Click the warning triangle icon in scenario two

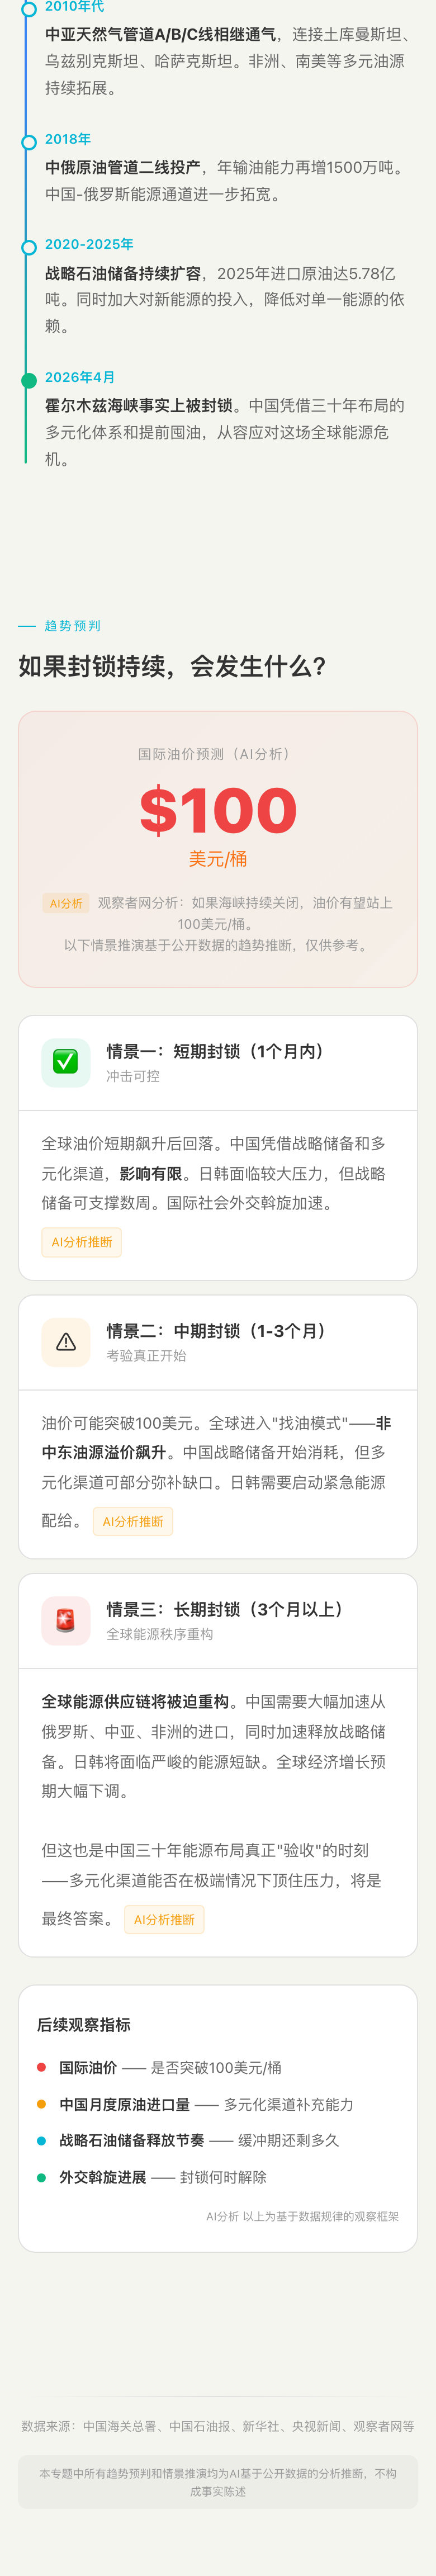point(65,1341)
